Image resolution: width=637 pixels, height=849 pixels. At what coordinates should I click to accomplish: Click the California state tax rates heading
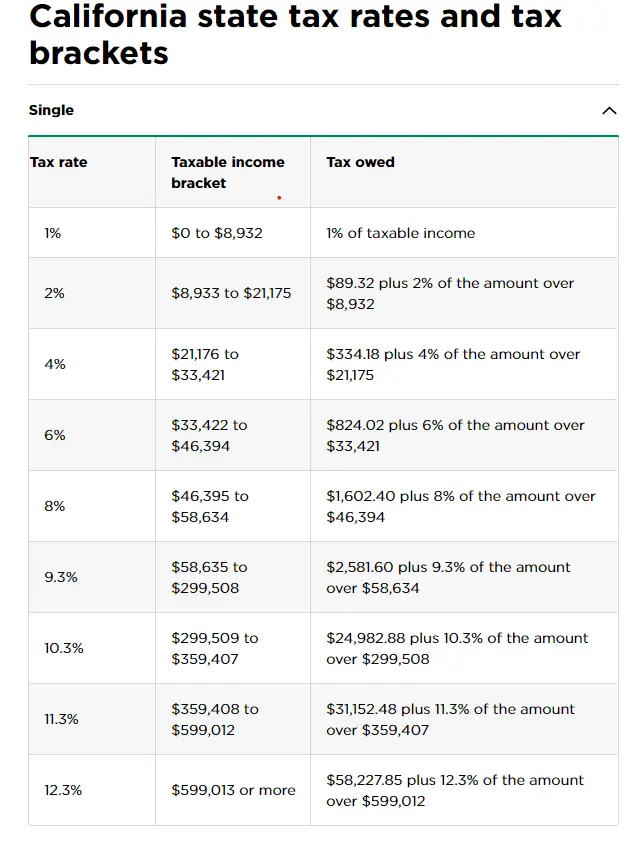[x=295, y=33]
